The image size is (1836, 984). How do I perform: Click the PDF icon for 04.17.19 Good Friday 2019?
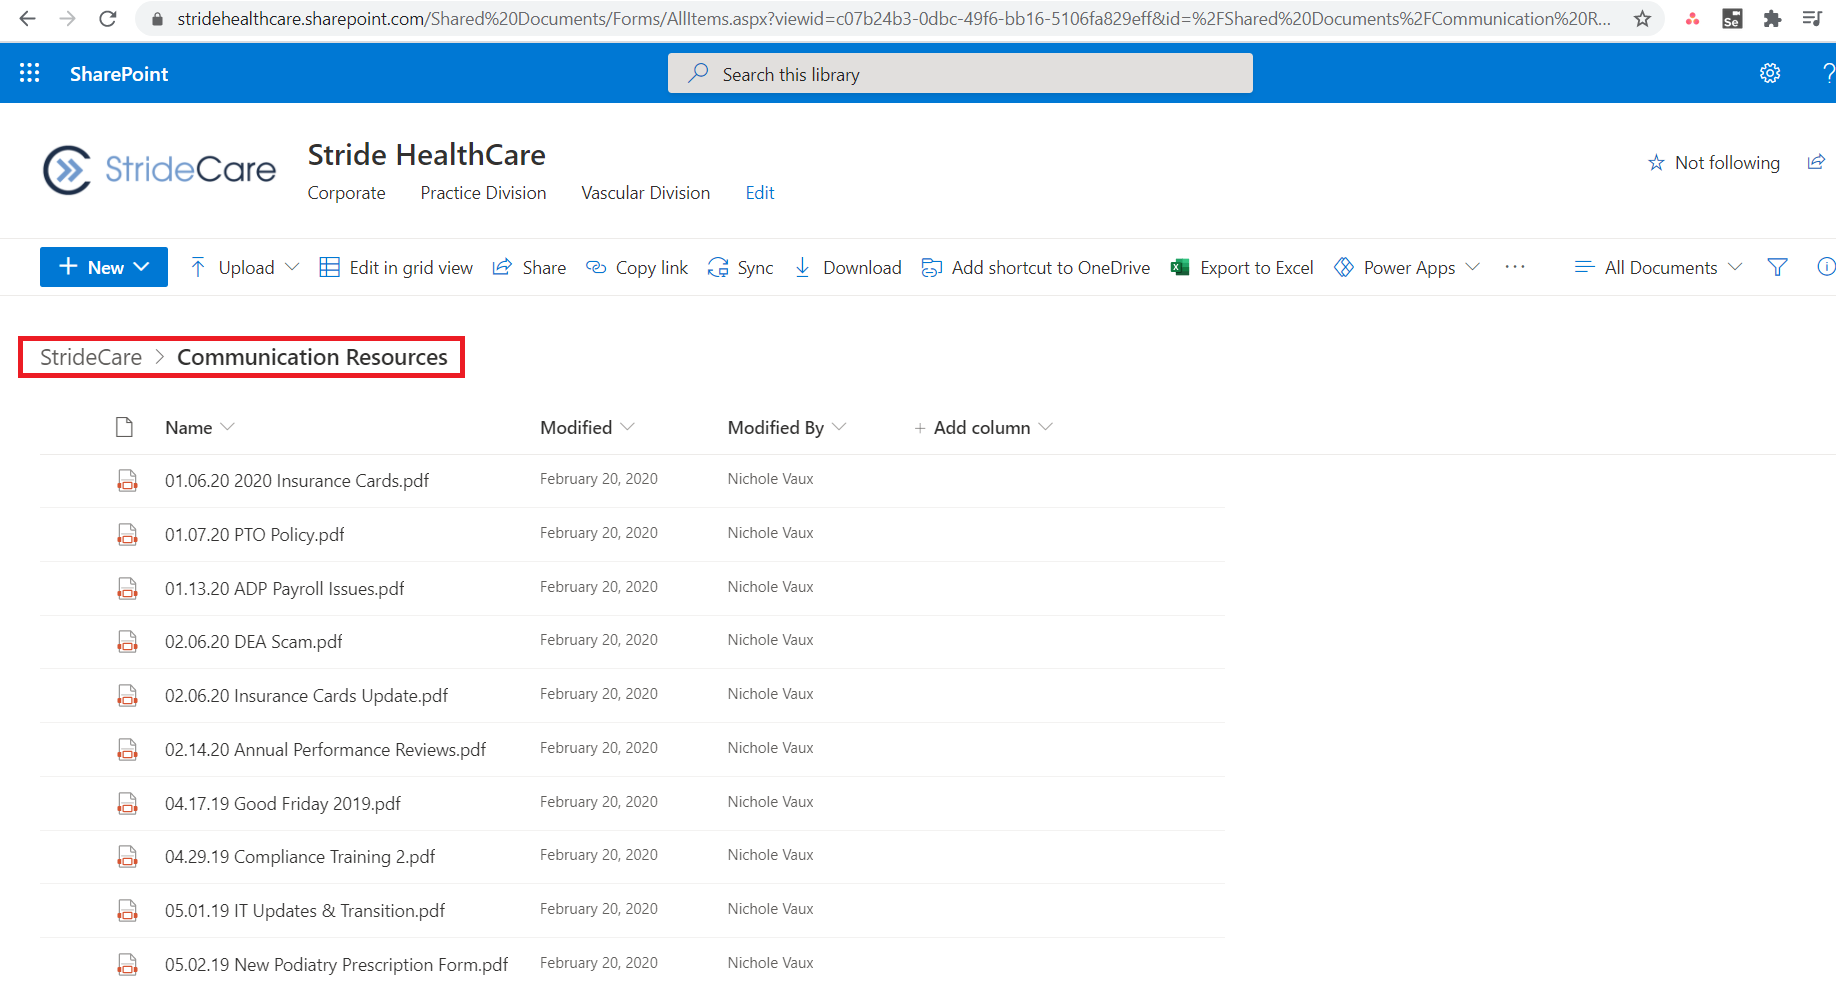[127, 803]
